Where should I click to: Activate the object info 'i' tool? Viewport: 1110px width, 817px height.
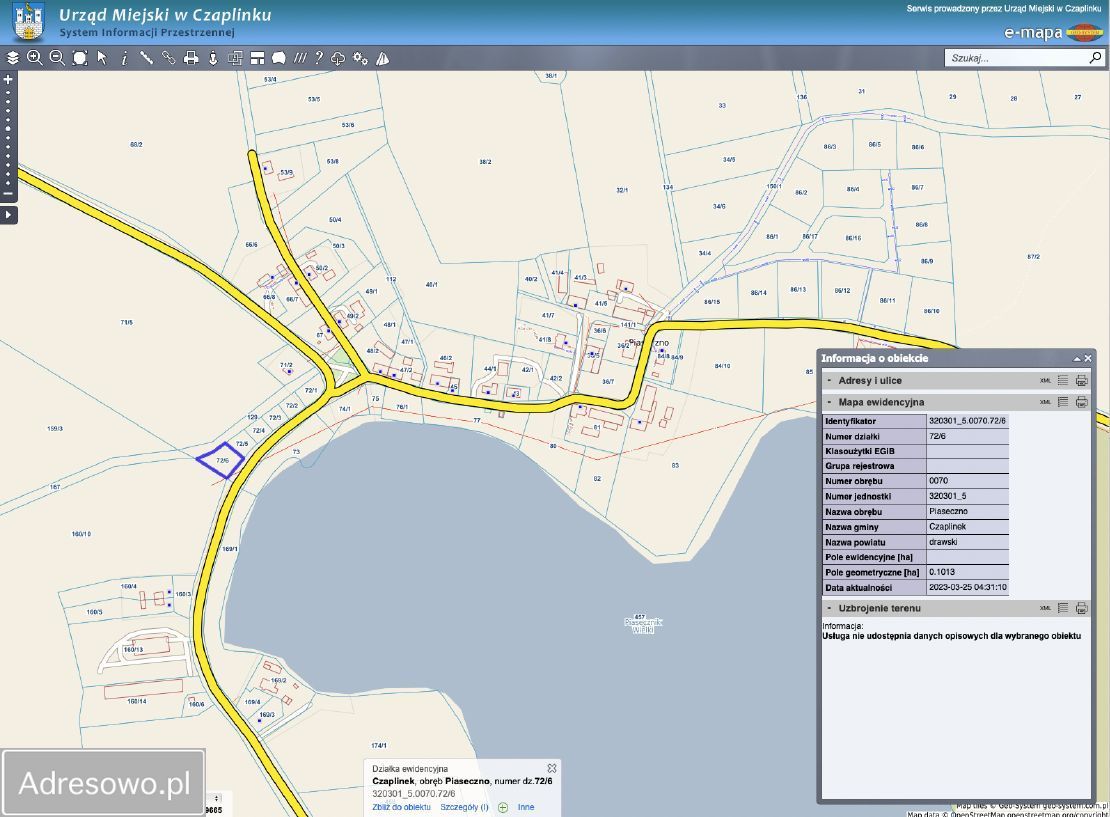(124, 58)
